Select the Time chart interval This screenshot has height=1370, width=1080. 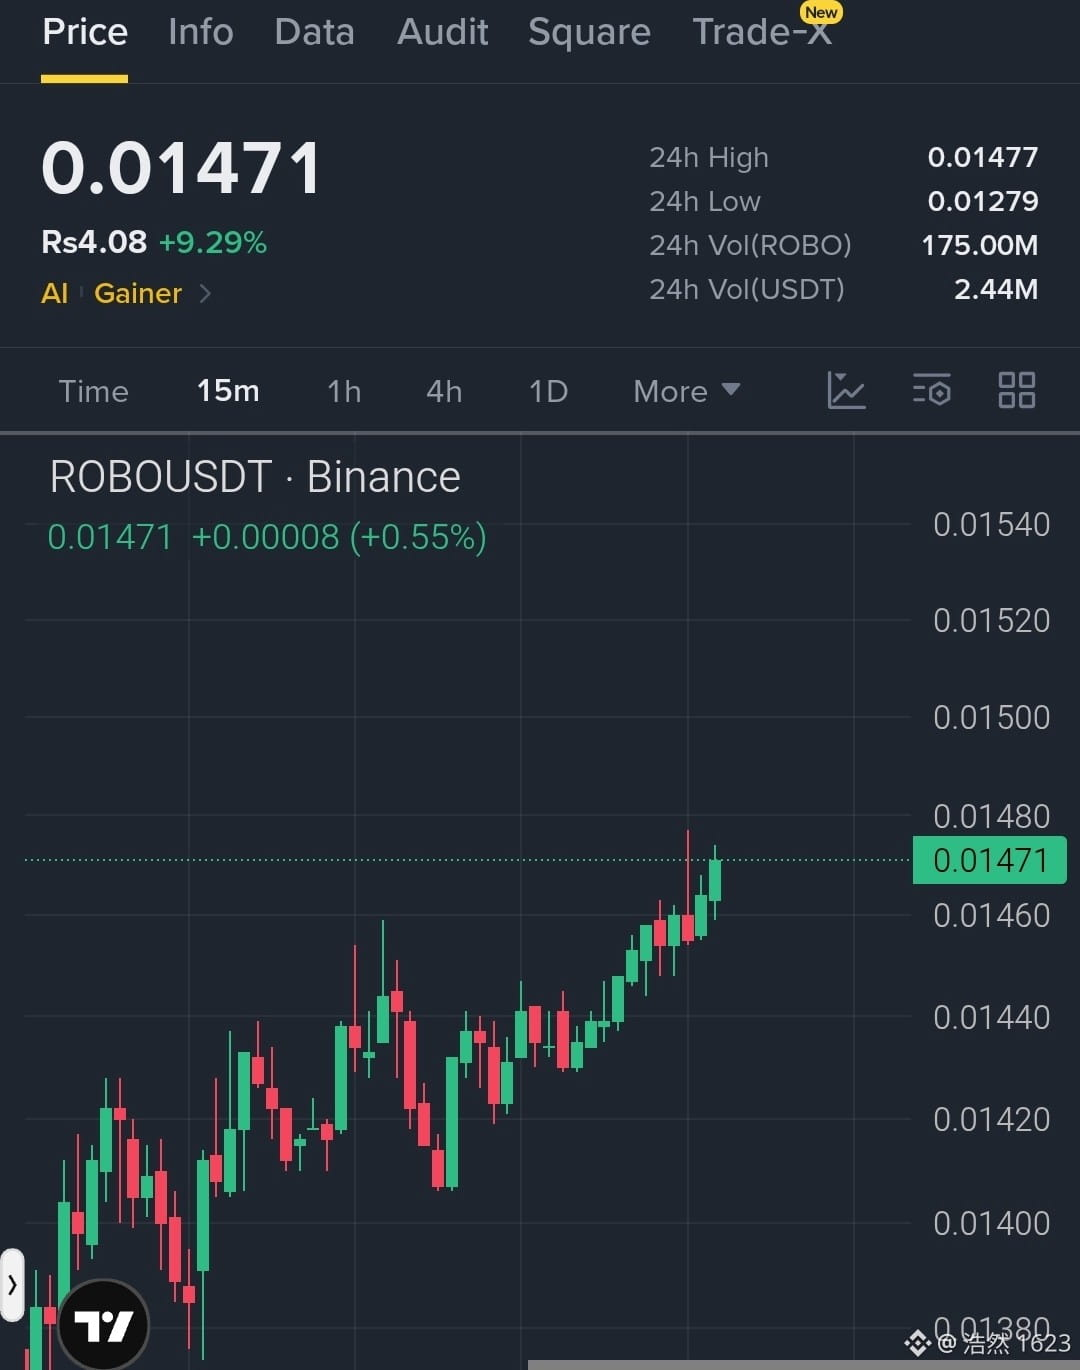[93, 391]
